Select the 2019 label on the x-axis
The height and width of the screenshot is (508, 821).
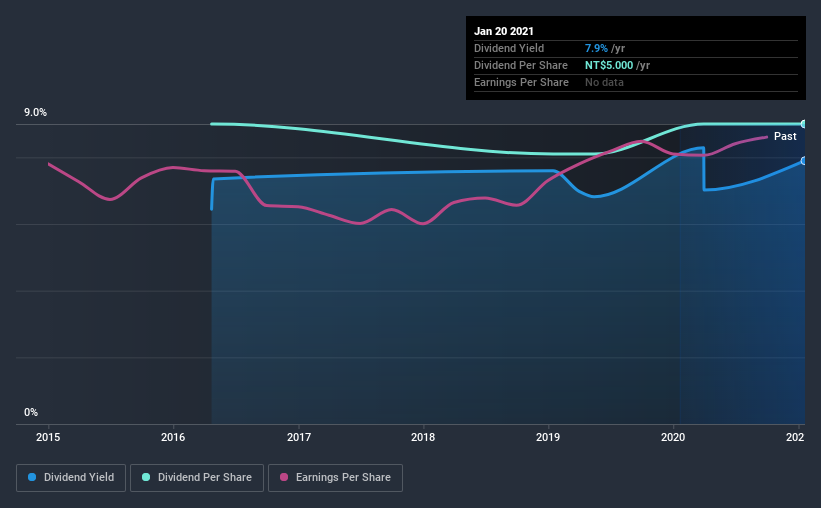pyautogui.click(x=548, y=437)
